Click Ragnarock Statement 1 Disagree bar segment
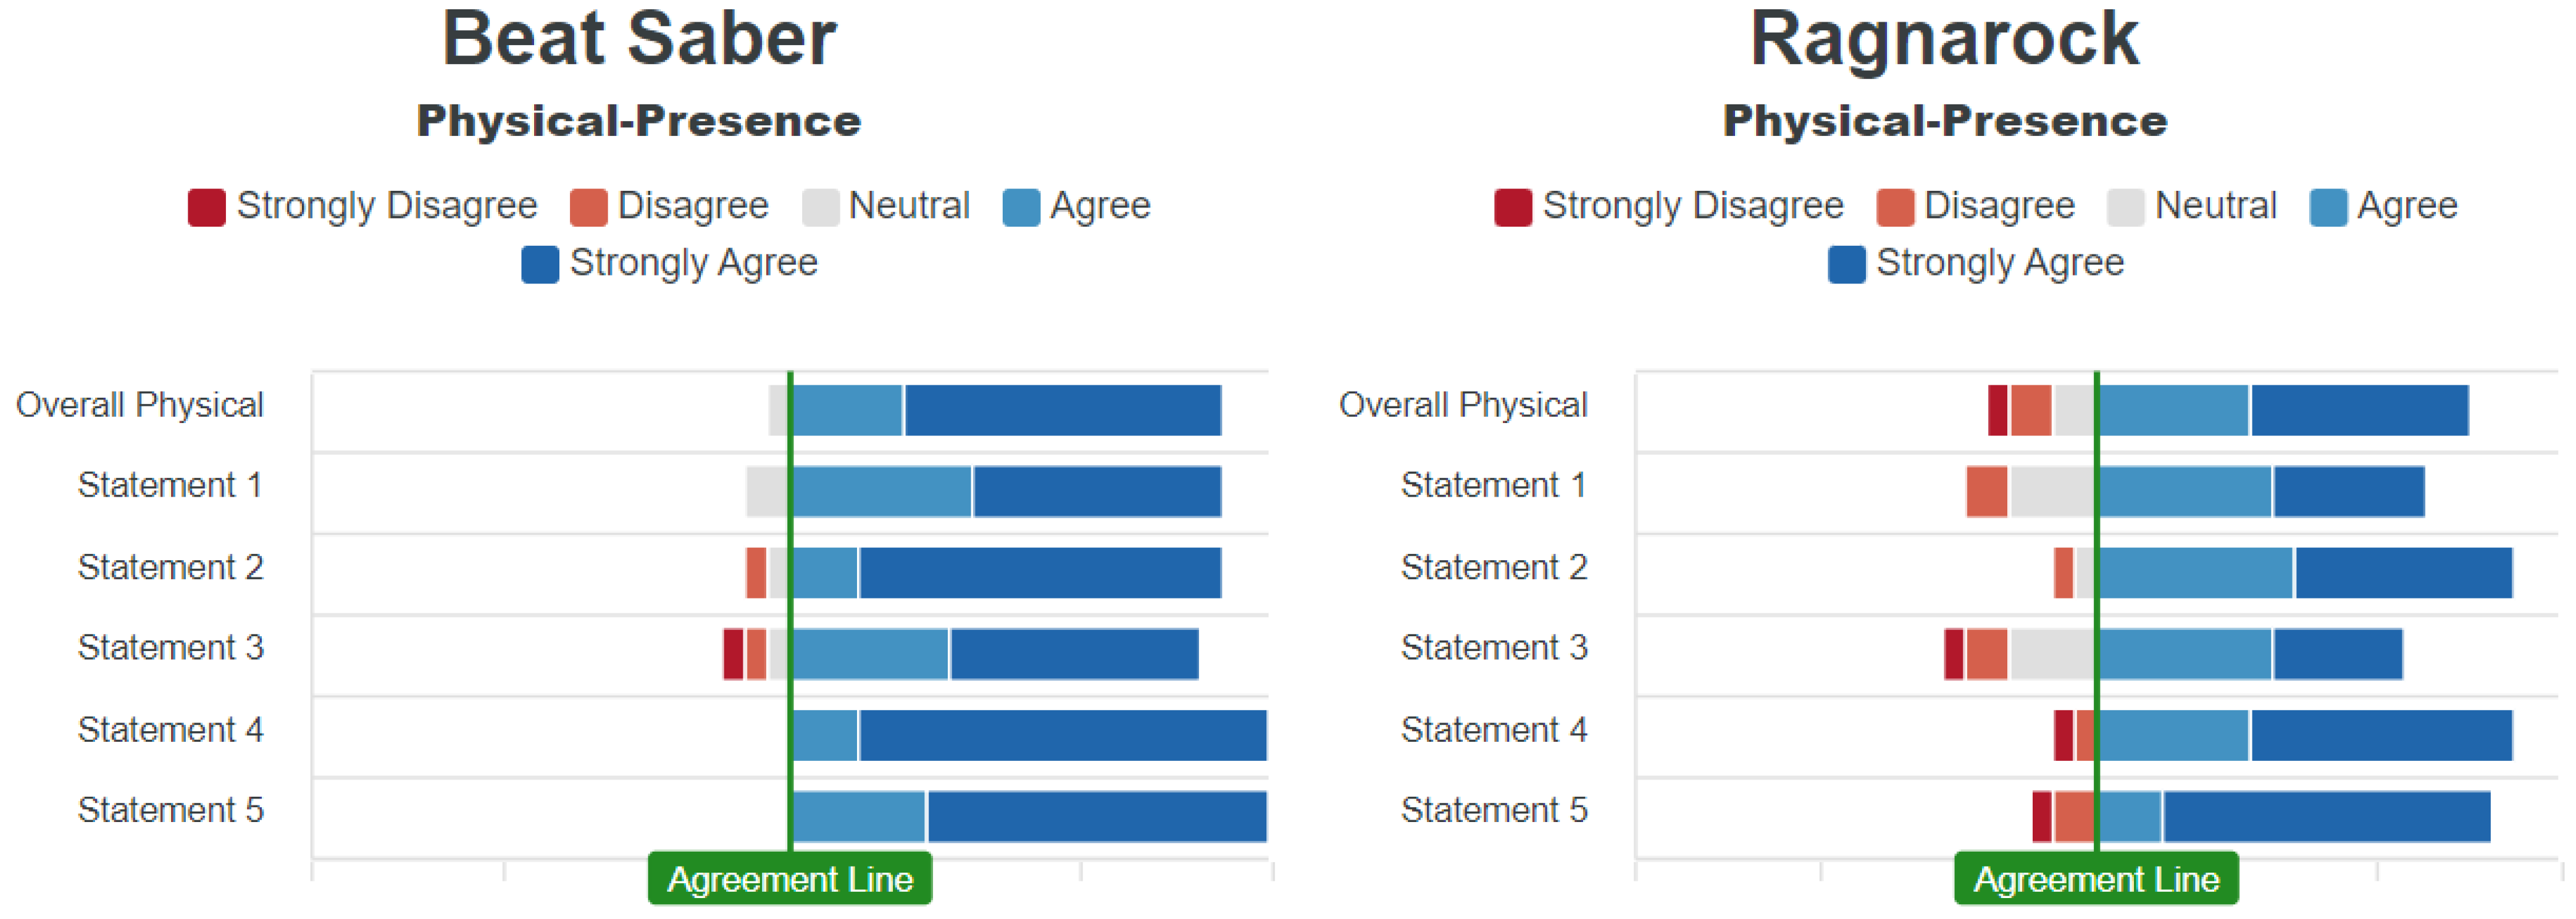This screenshot has width=2576, height=919. point(1986,491)
